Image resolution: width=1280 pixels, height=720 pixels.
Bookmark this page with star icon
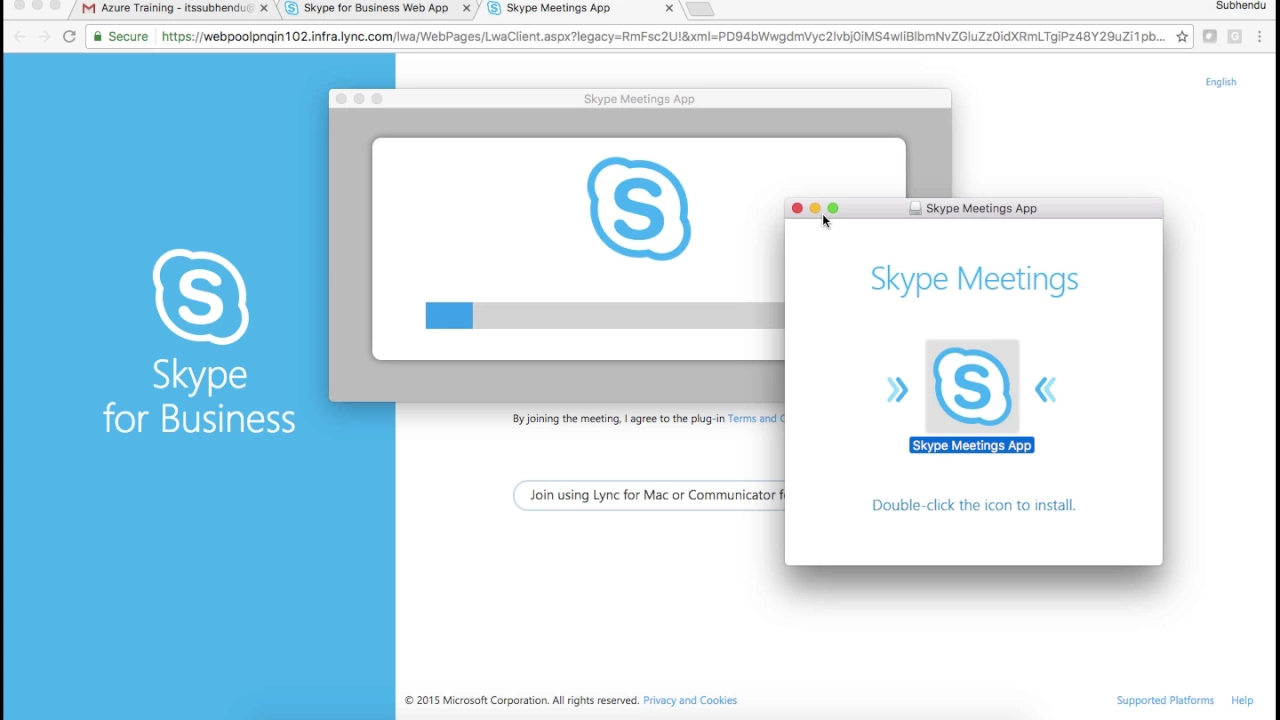click(1182, 37)
